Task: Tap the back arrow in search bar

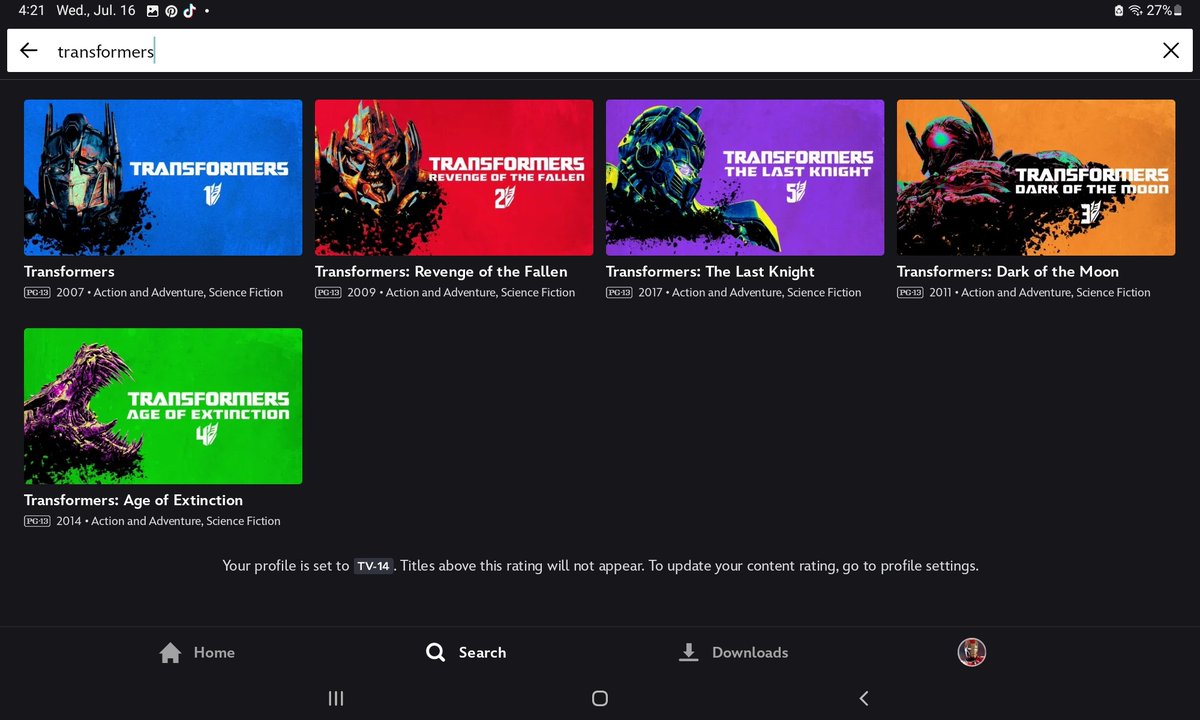Action: point(28,51)
